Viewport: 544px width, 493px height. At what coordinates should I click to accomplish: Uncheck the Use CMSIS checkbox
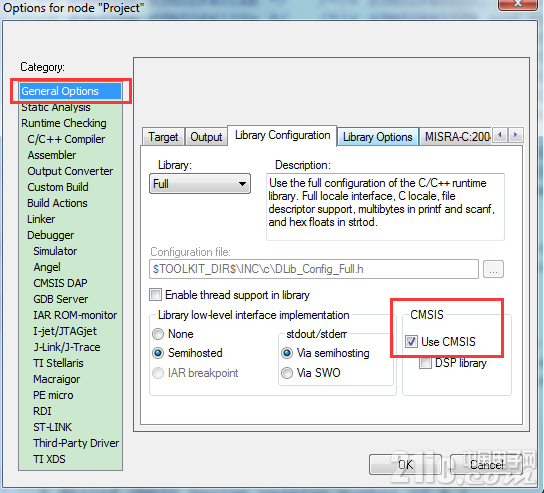(411, 342)
